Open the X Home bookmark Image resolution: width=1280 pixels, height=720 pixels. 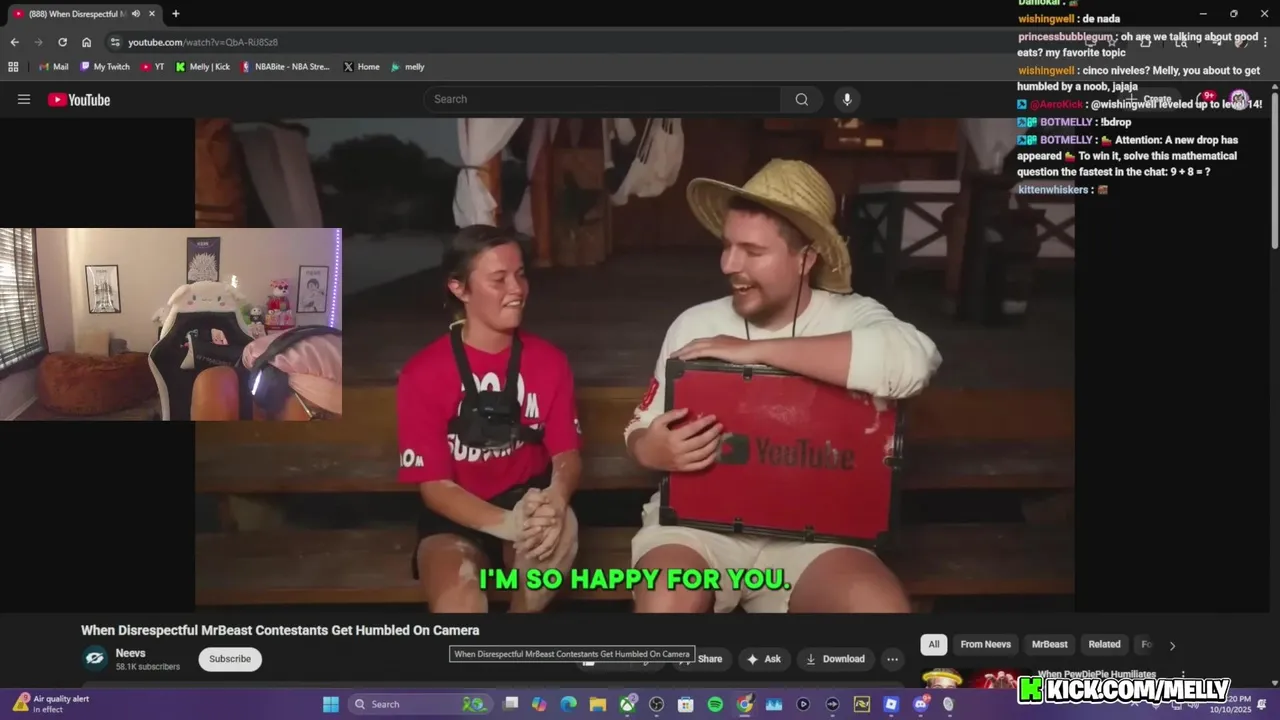pos(361,67)
